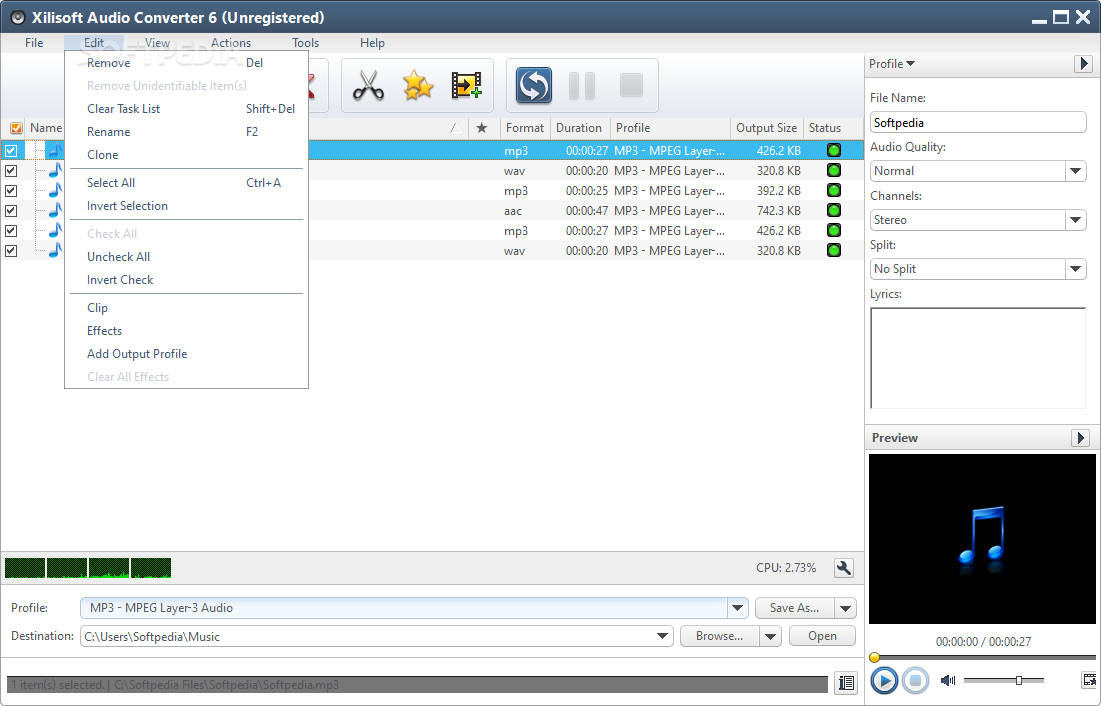The width and height of the screenshot is (1101, 706).
Task: Stop conversion with the stop icon
Action: 631,86
